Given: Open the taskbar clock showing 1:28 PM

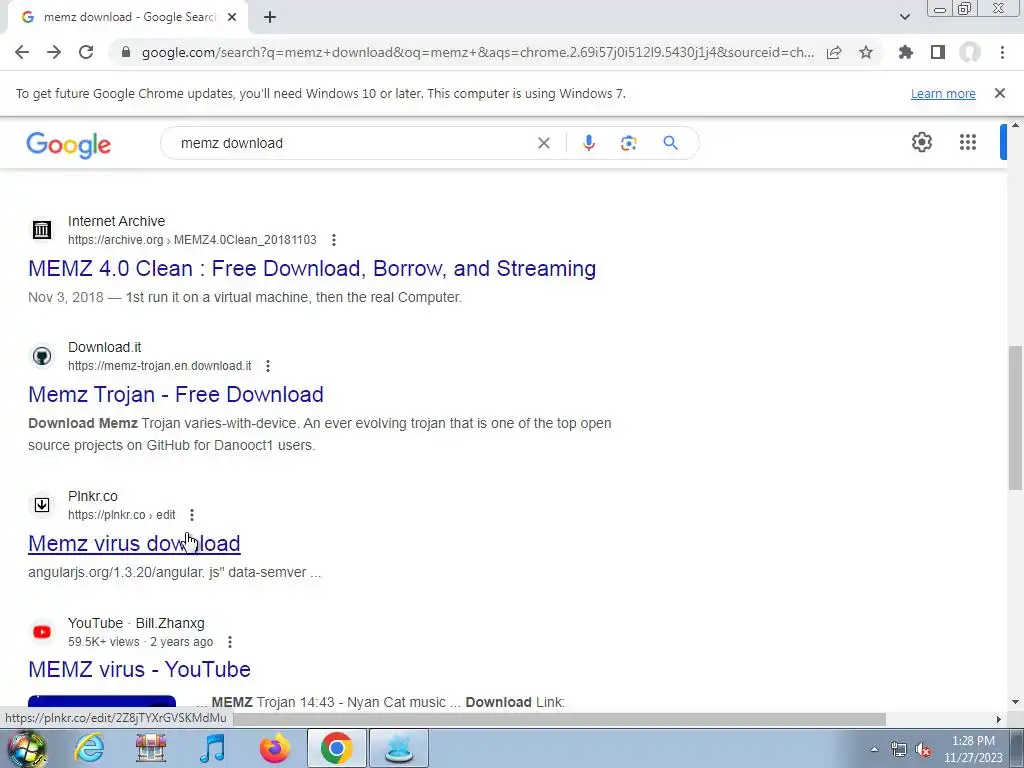Looking at the screenshot, I should (x=973, y=749).
